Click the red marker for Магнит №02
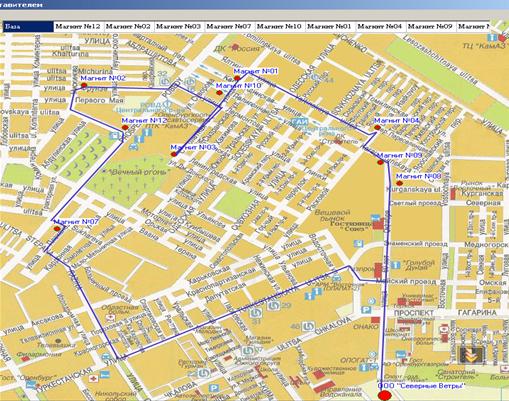This screenshot has height=401, width=509. 84,85
